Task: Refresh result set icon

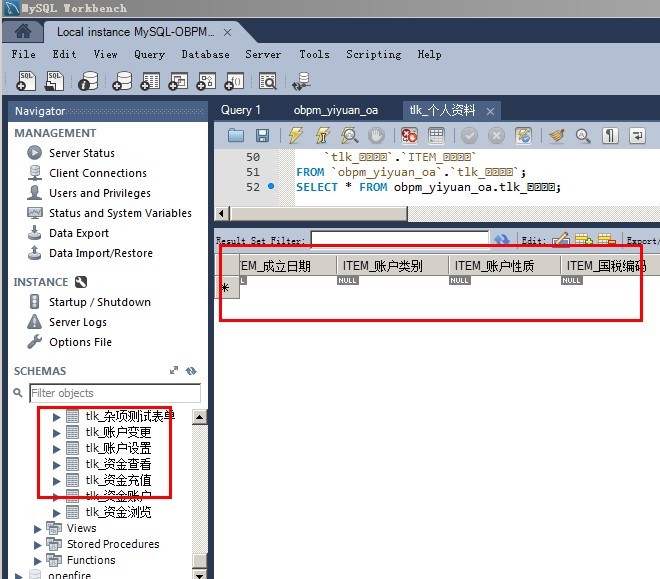Action: (x=501, y=239)
